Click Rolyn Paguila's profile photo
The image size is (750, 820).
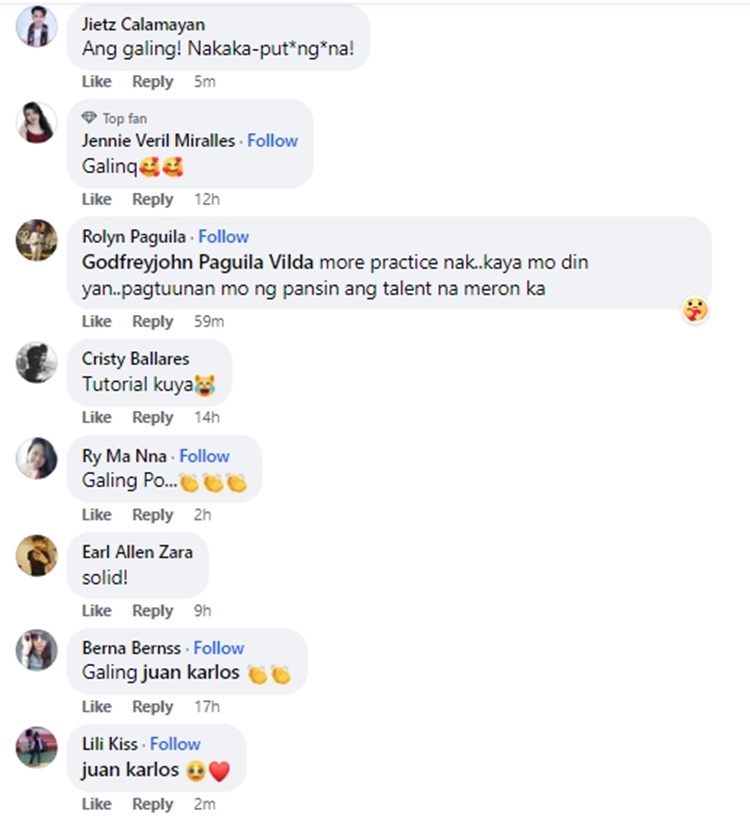click(37, 240)
